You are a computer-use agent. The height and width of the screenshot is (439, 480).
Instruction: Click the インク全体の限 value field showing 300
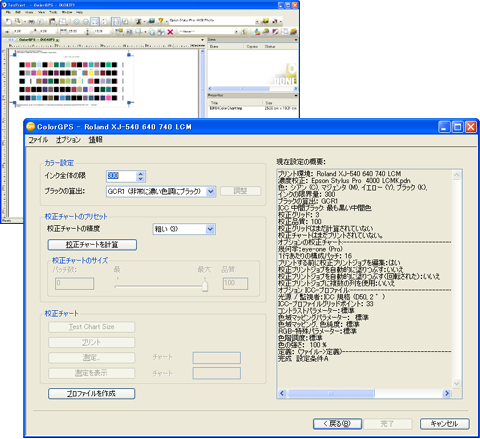click(x=121, y=176)
